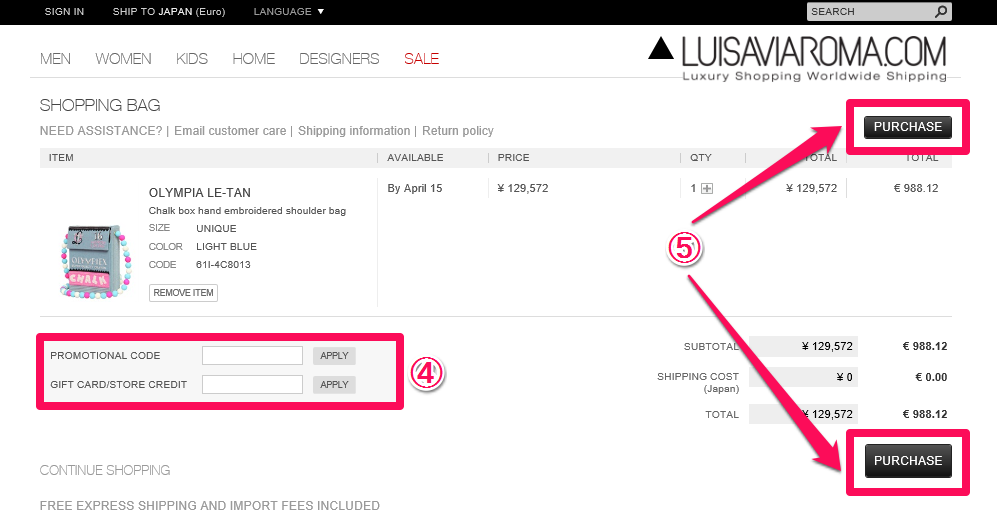Click the chalk box bag thumbnail

[95, 261]
